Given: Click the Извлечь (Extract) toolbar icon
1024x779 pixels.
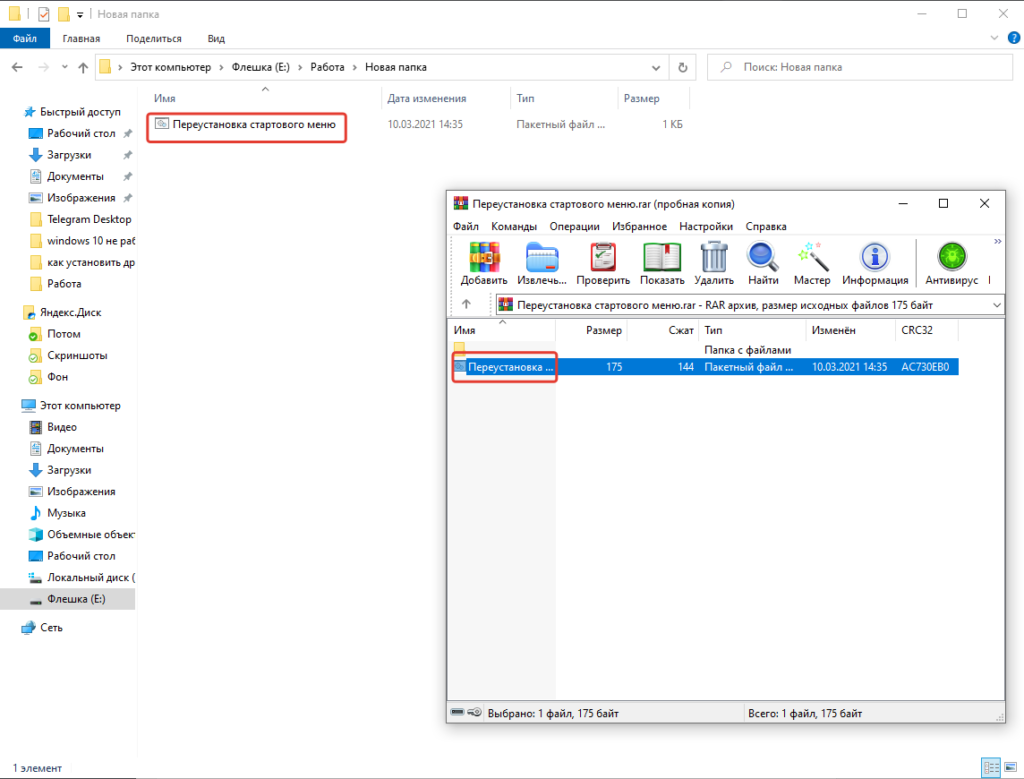Looking at the screenshot, I should coord(542,262).
